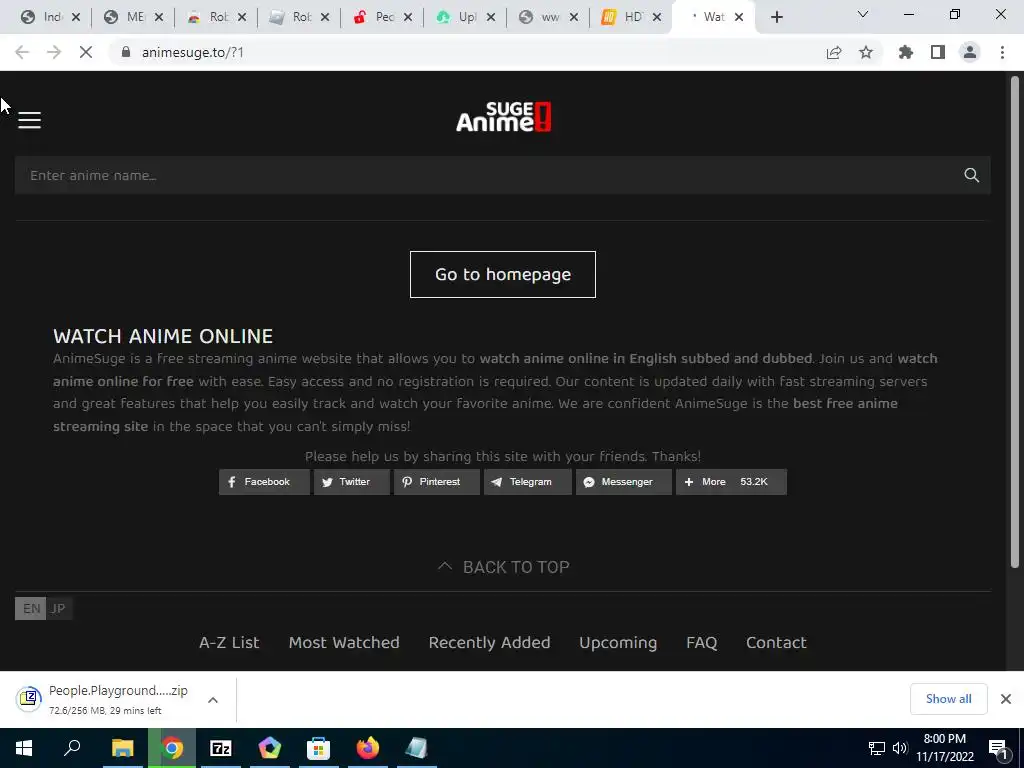The image size is (1024, 768).
Task: Click the Go to homepage button
Action: click(x=503, y=274)
